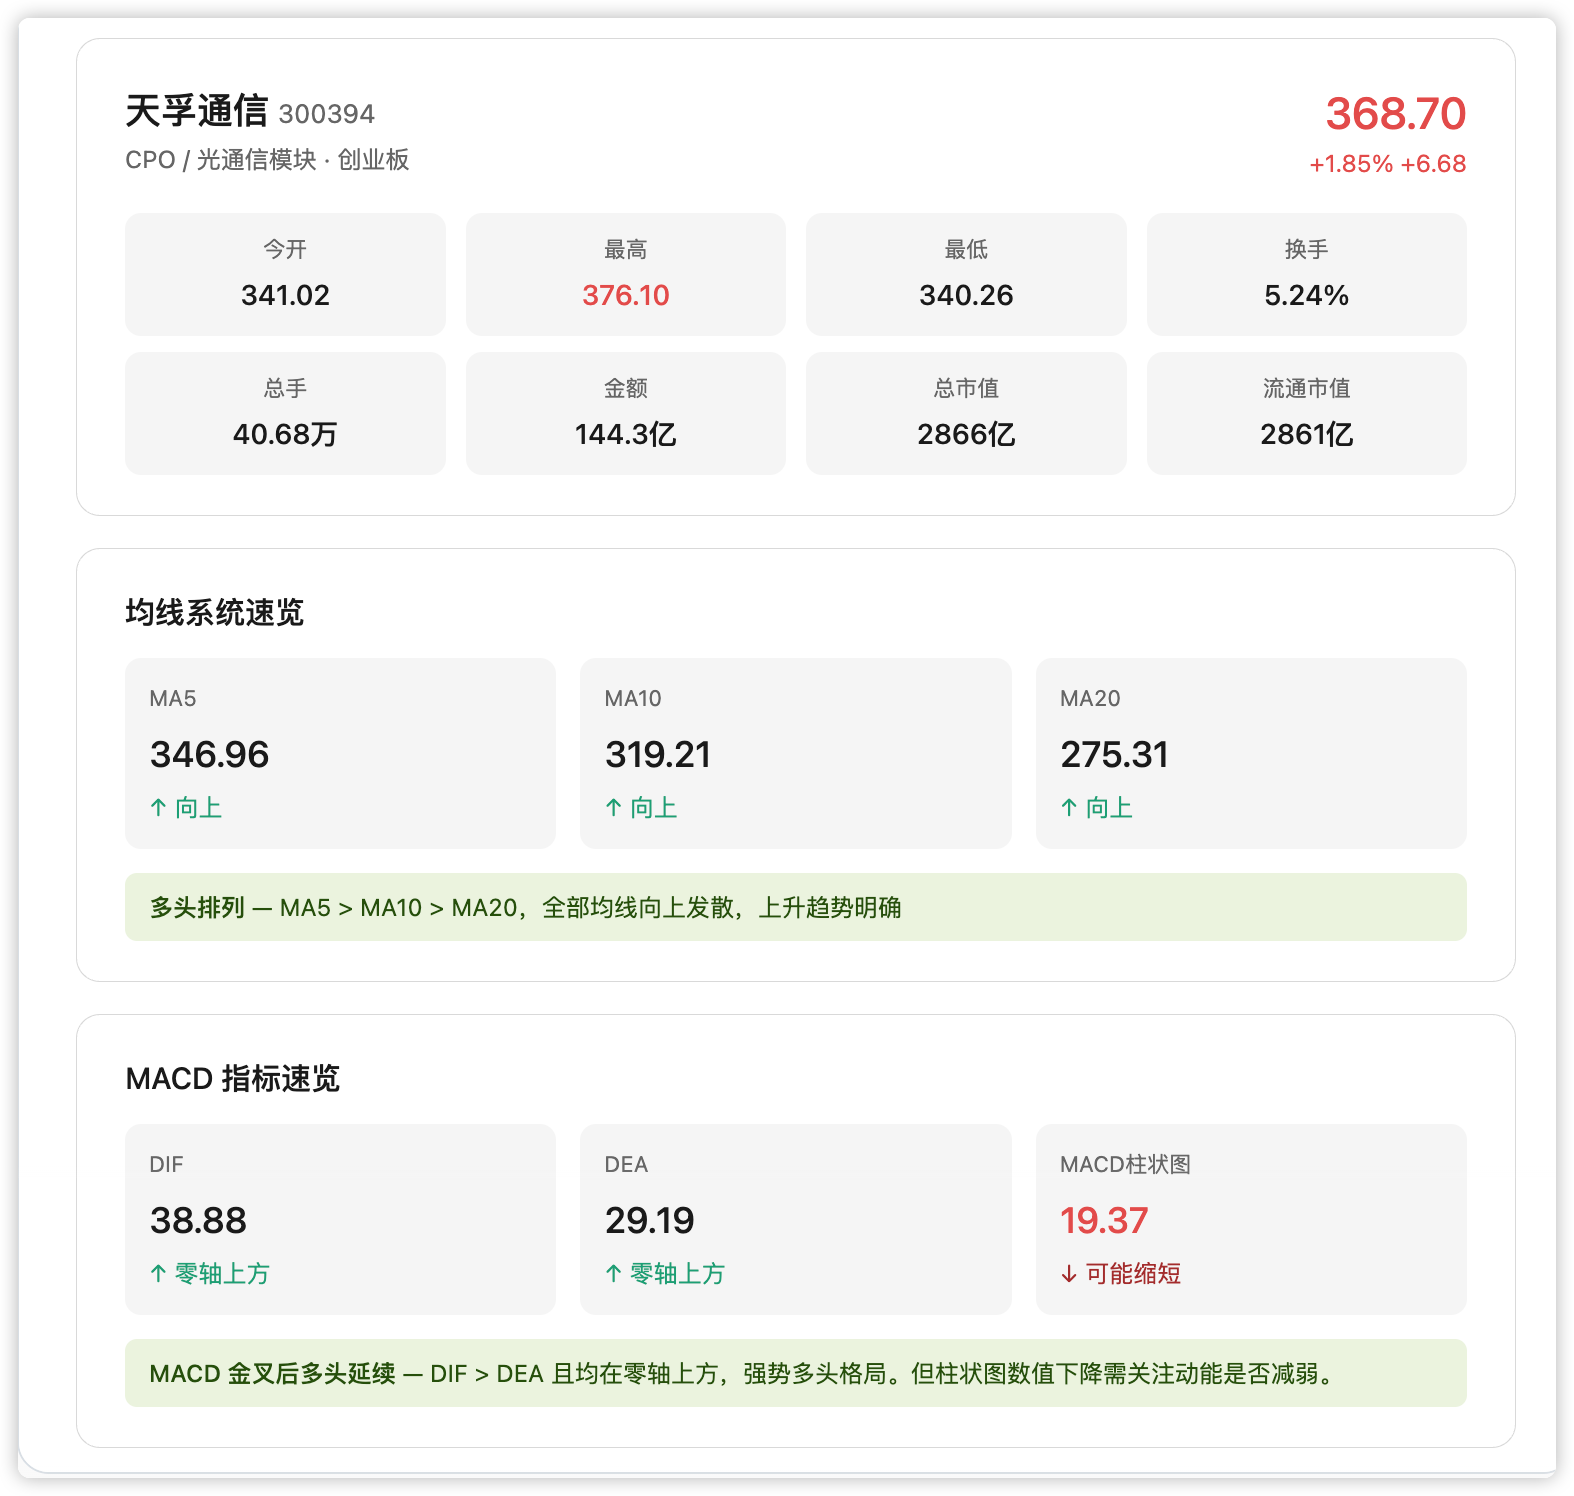Click the MACD 指标速览 section title

[x=232, y=1078]
